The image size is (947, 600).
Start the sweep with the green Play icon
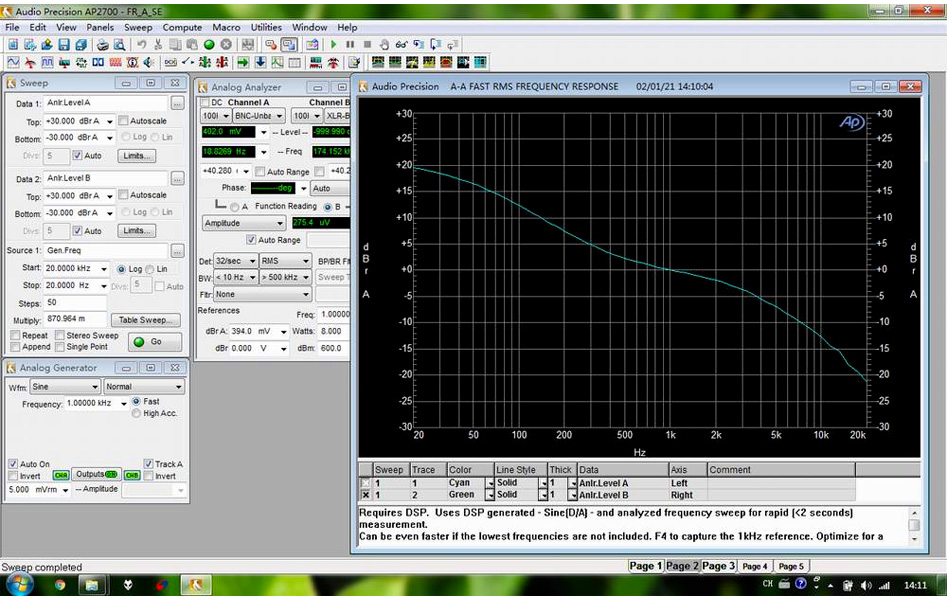[333, 44]
